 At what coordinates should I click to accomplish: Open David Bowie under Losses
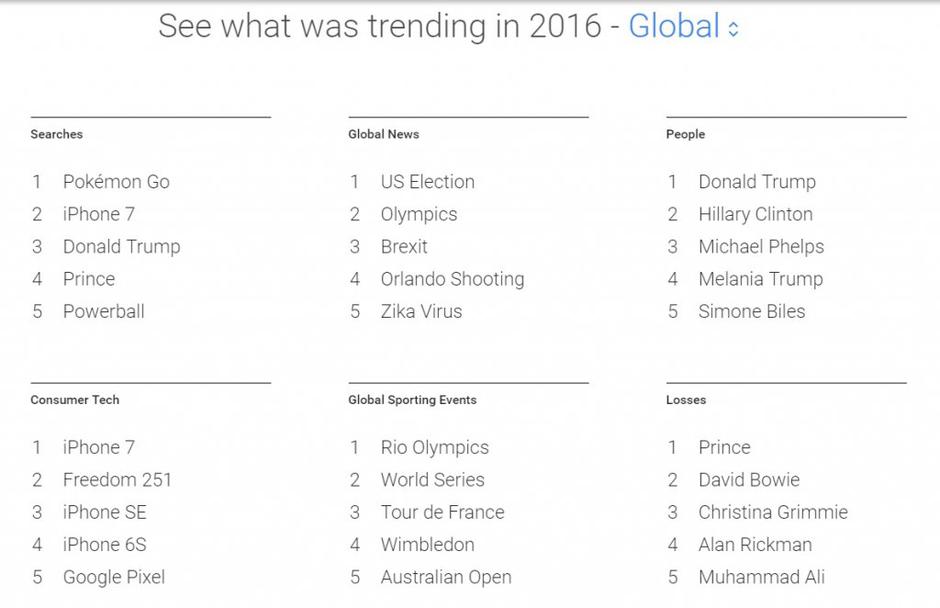[x=749, y=480]
